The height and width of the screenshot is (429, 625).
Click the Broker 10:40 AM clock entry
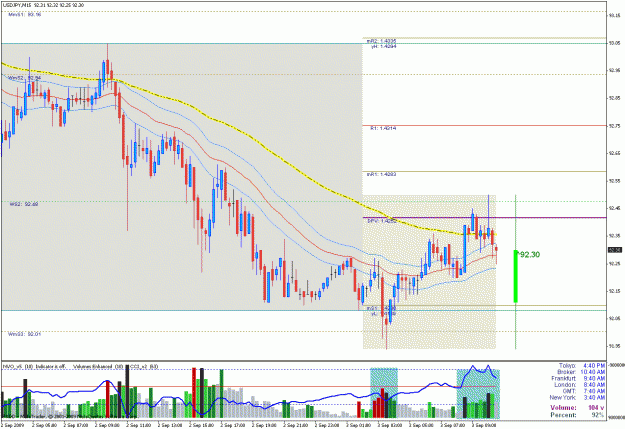581,372
